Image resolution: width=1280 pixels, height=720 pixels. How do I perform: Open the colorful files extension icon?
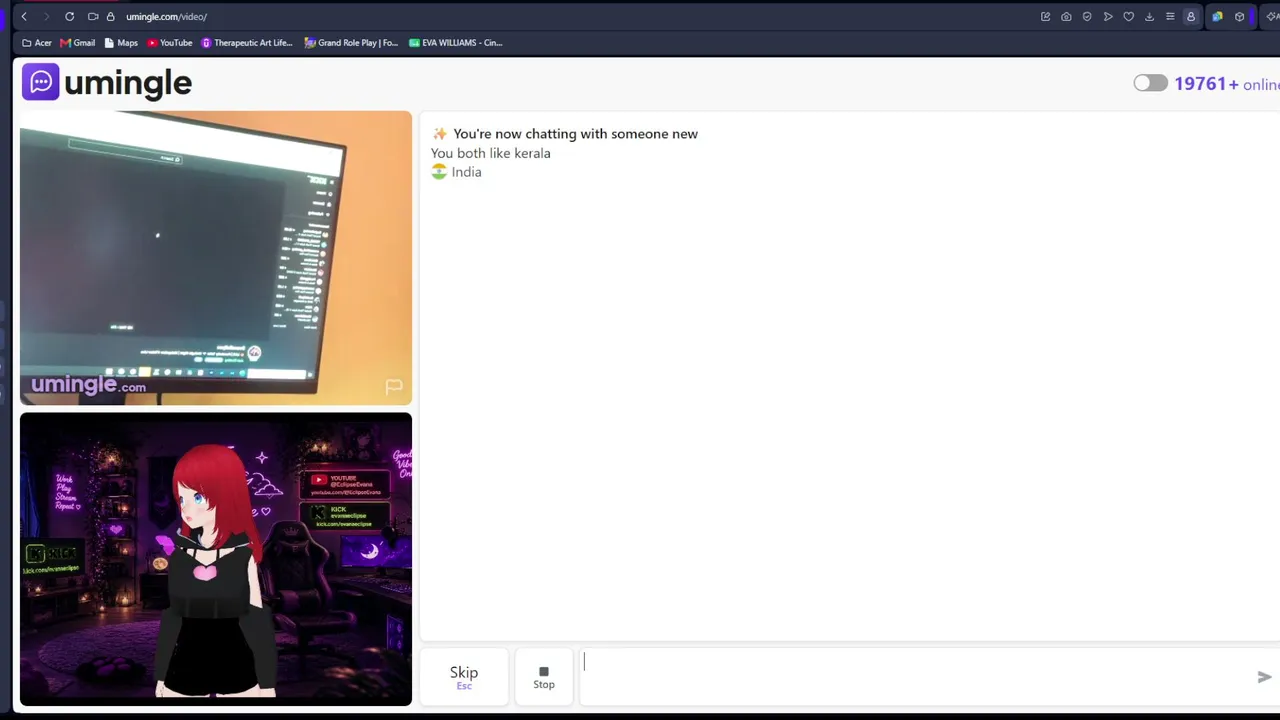tap(1217, 17)
